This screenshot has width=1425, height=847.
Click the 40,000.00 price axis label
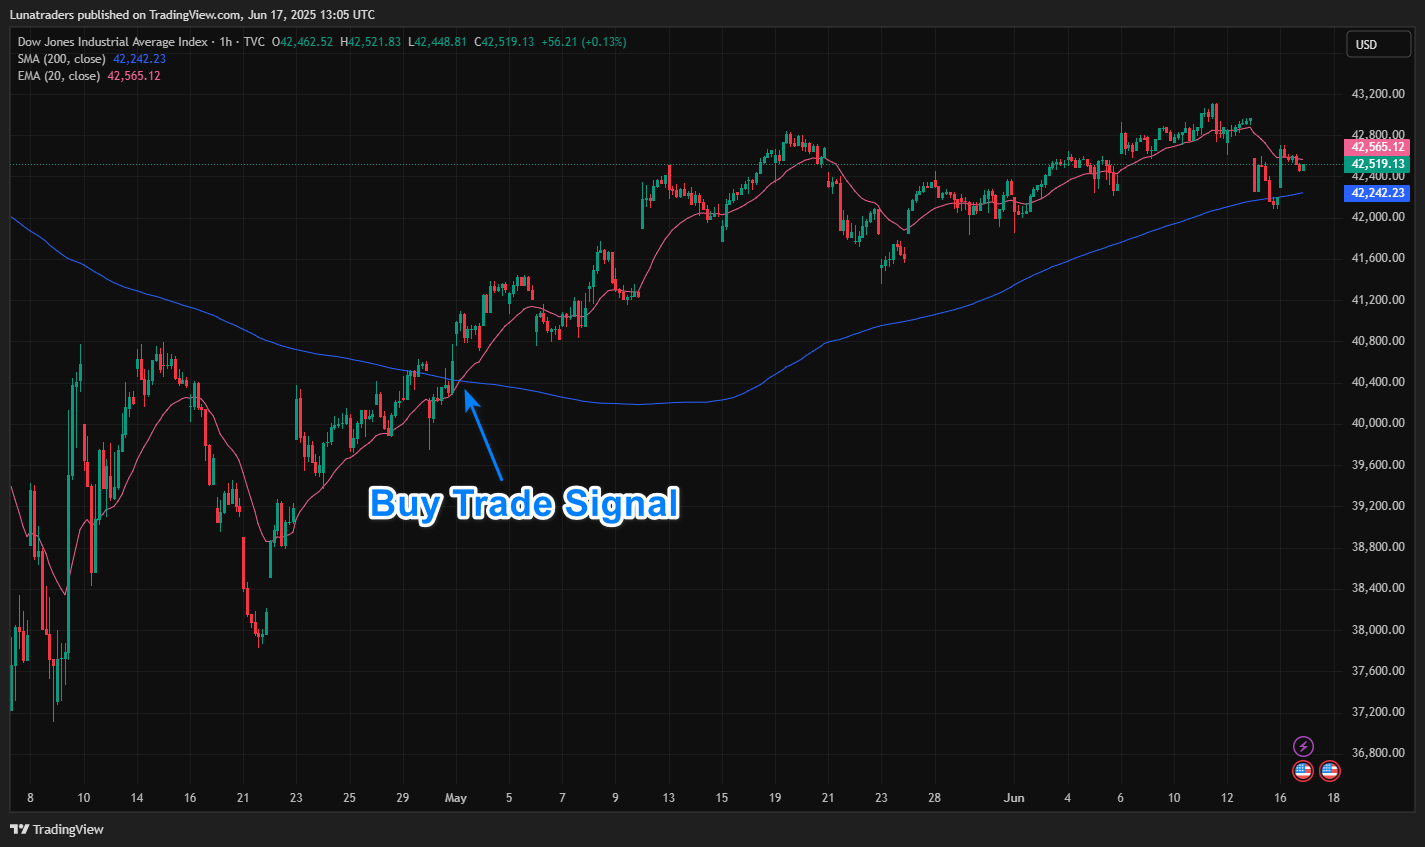click(1378, 423)
